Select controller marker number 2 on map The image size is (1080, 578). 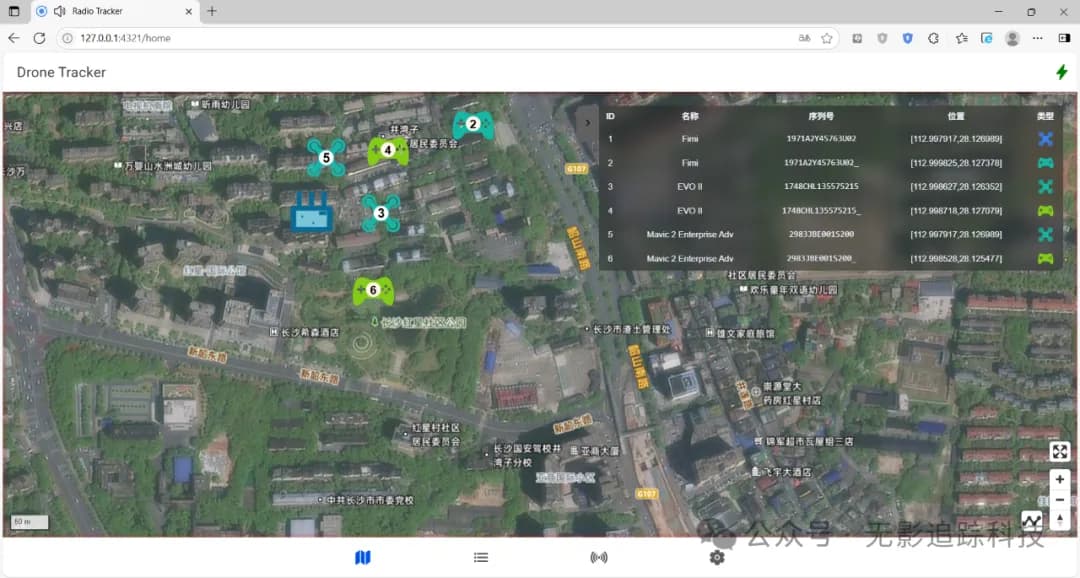point(473,125)
